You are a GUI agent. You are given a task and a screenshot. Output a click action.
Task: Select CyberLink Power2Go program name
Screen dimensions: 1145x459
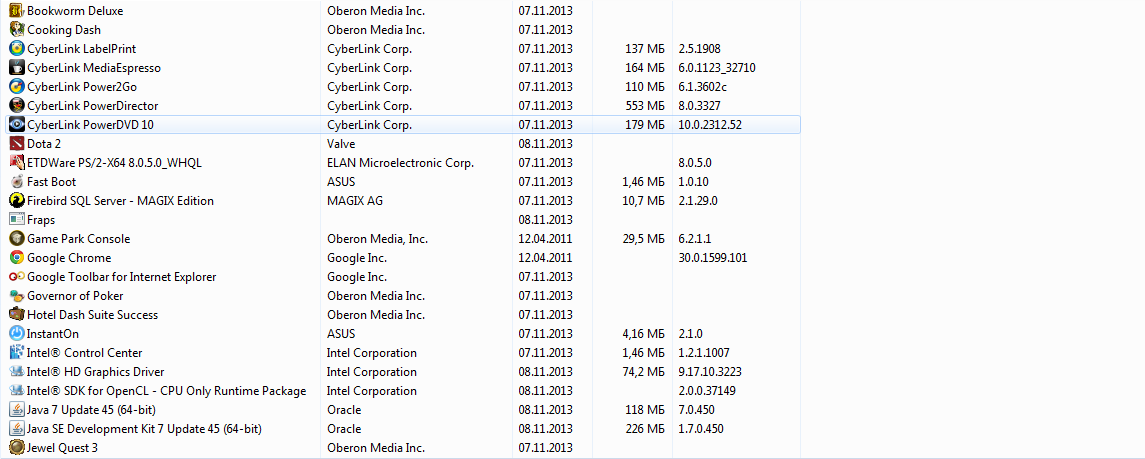coord(83,87)
